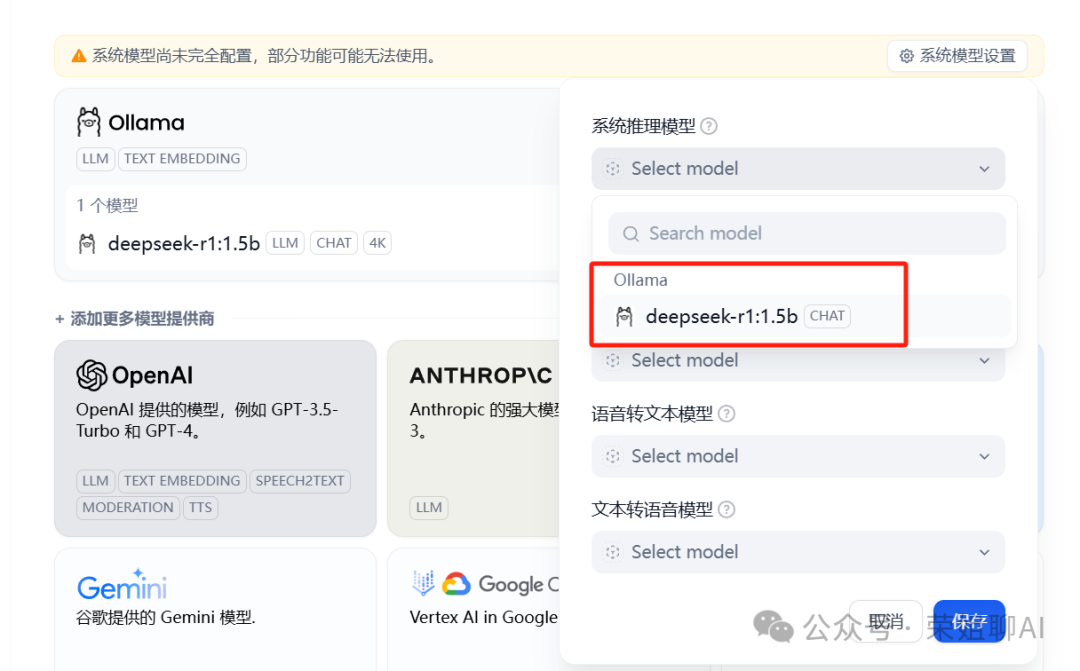Click the 取消 button to cancel
Image resolution: width=1080 pixels, height=671 pixels.
tap(886, 620)
